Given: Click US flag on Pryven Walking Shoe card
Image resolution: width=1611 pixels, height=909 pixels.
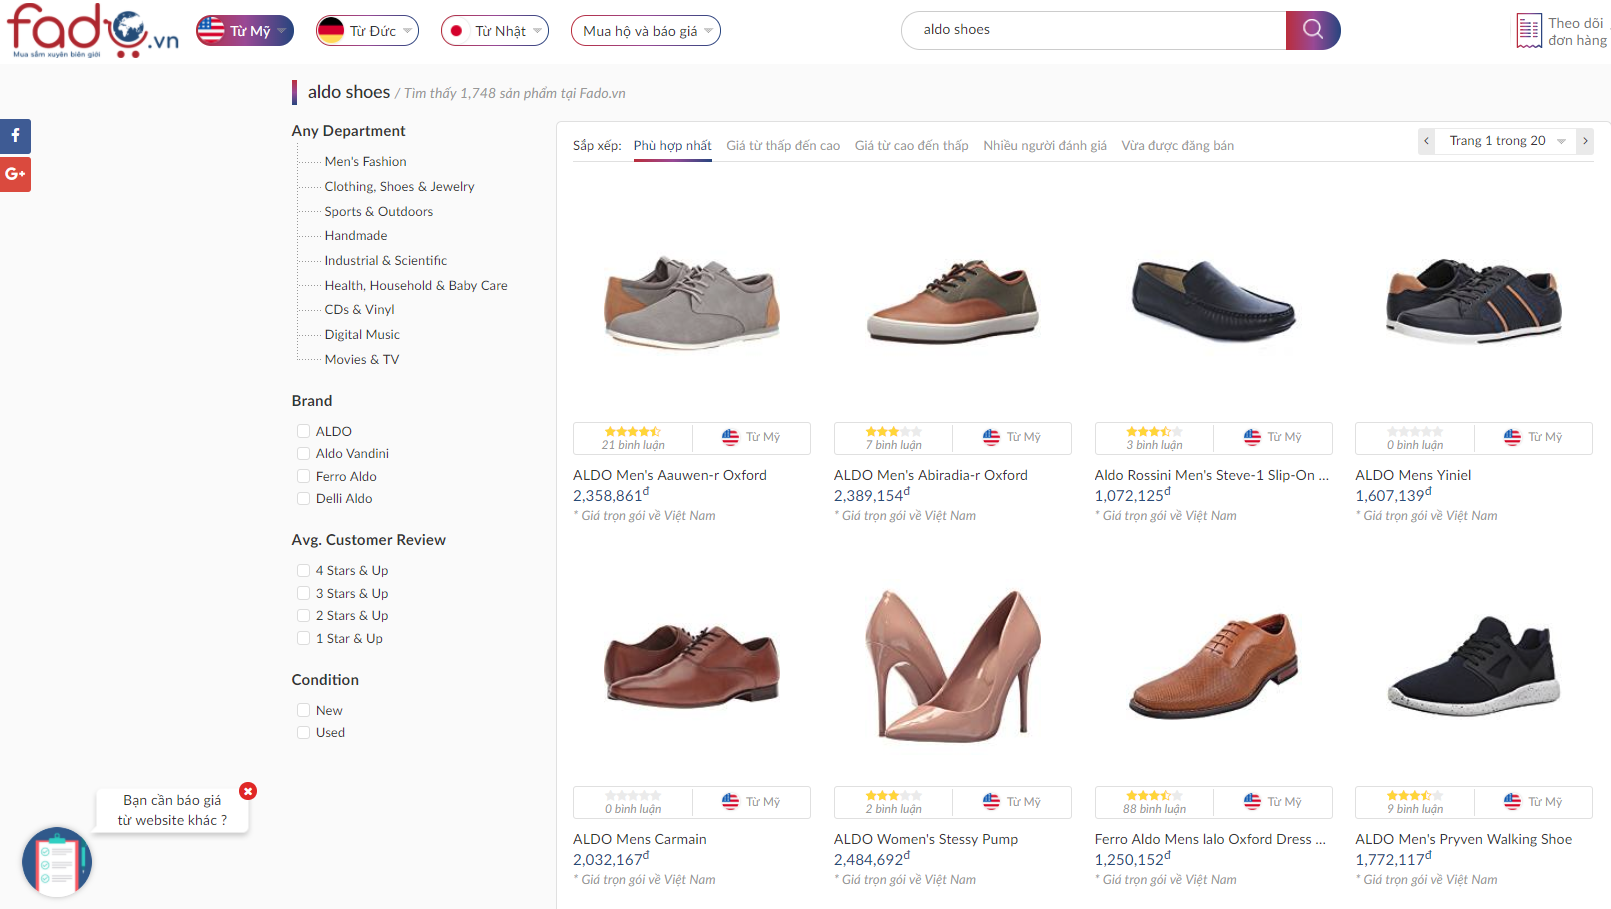Looking at the screenshot, I should click(x=1512, y=802).
